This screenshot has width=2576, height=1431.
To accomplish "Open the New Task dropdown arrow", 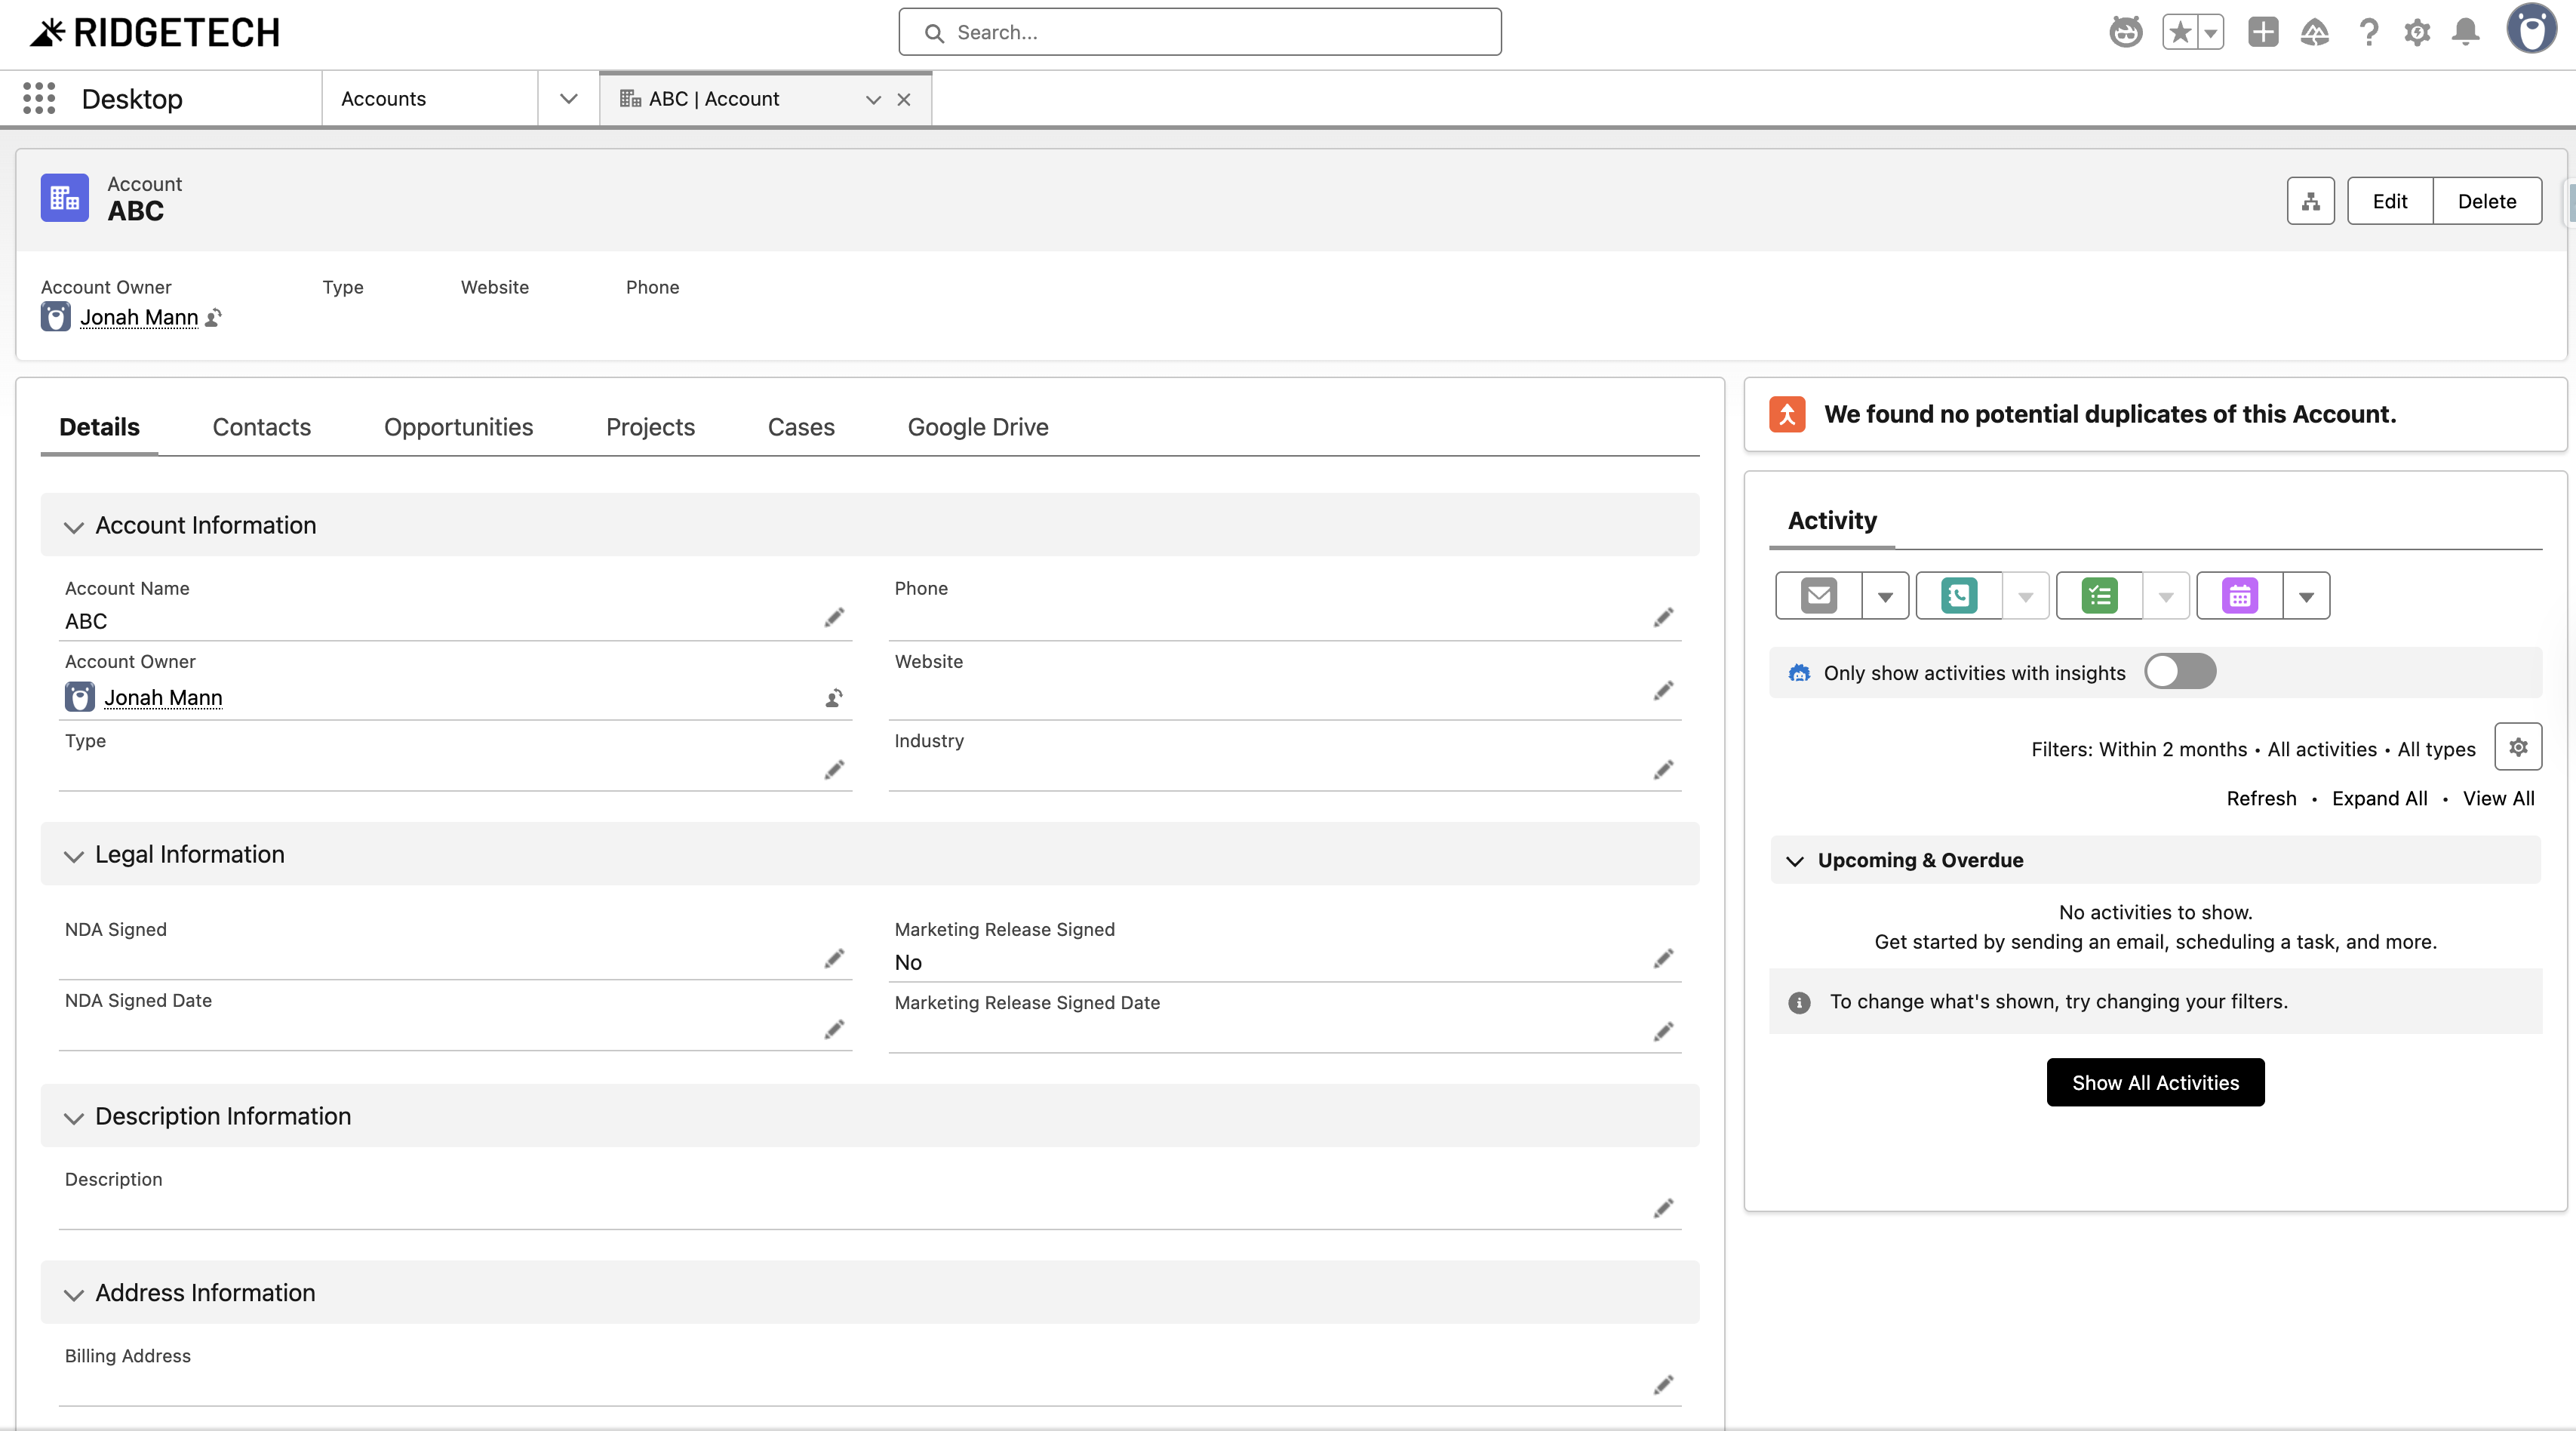I will click(x=2165, y=596).
